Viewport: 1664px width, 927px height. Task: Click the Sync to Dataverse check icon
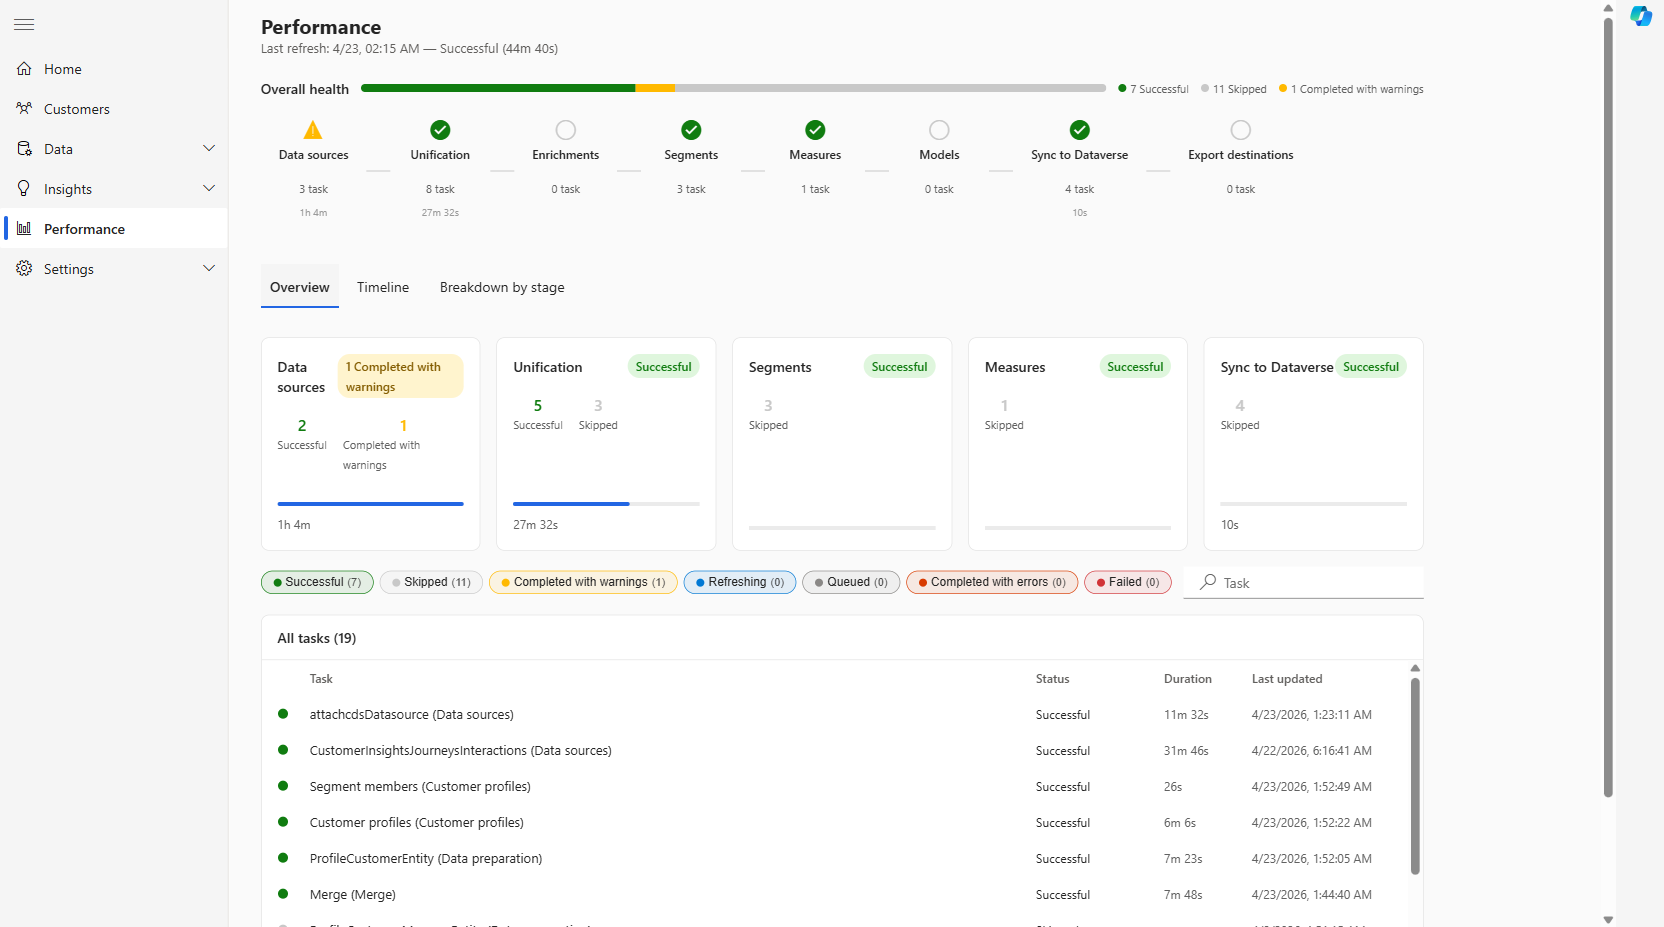(x=1080, y=130)
